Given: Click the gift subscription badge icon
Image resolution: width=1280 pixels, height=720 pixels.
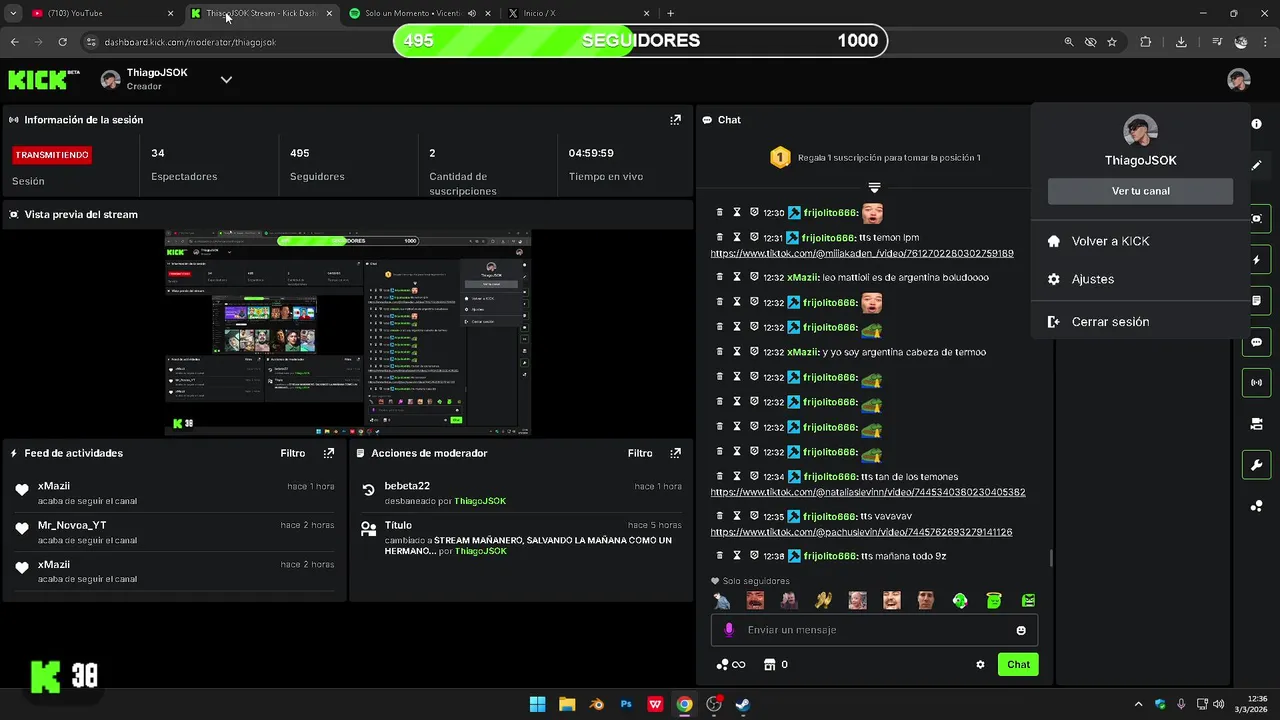Looking at the screenshot, I should (780, 157).
